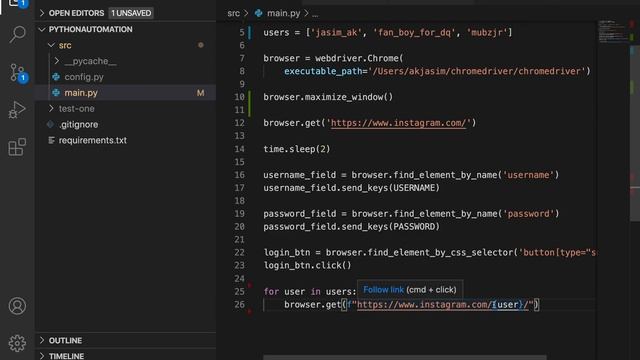This screenshot has width=640, height=360.
Task: Click the .gitignore file icon
Action: coord(51,124)
